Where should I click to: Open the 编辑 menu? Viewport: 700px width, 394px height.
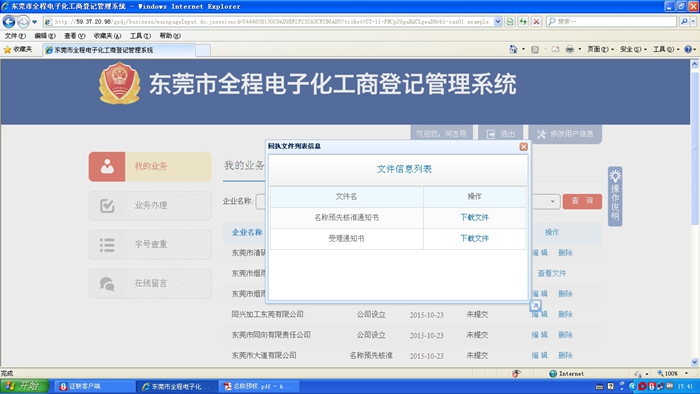click(x=45, y=36)
